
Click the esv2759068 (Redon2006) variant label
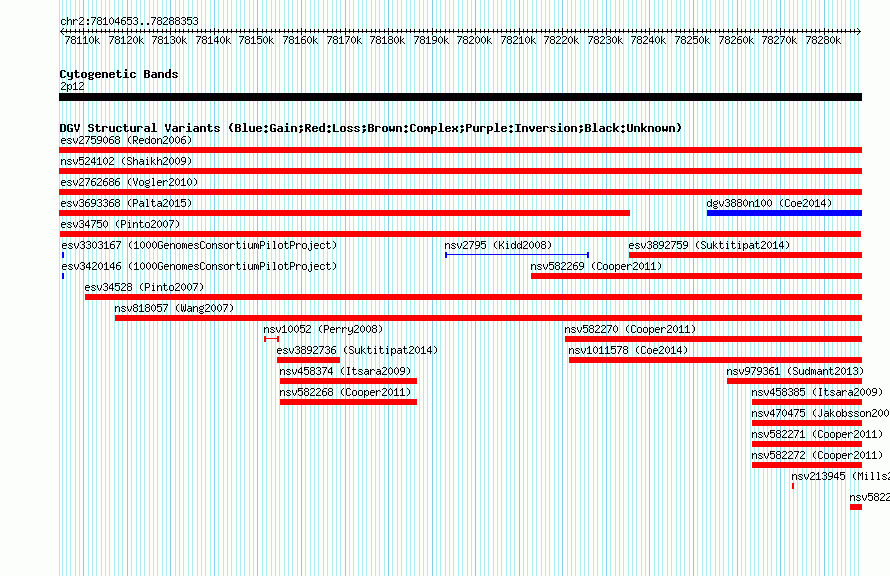point(126,140)
